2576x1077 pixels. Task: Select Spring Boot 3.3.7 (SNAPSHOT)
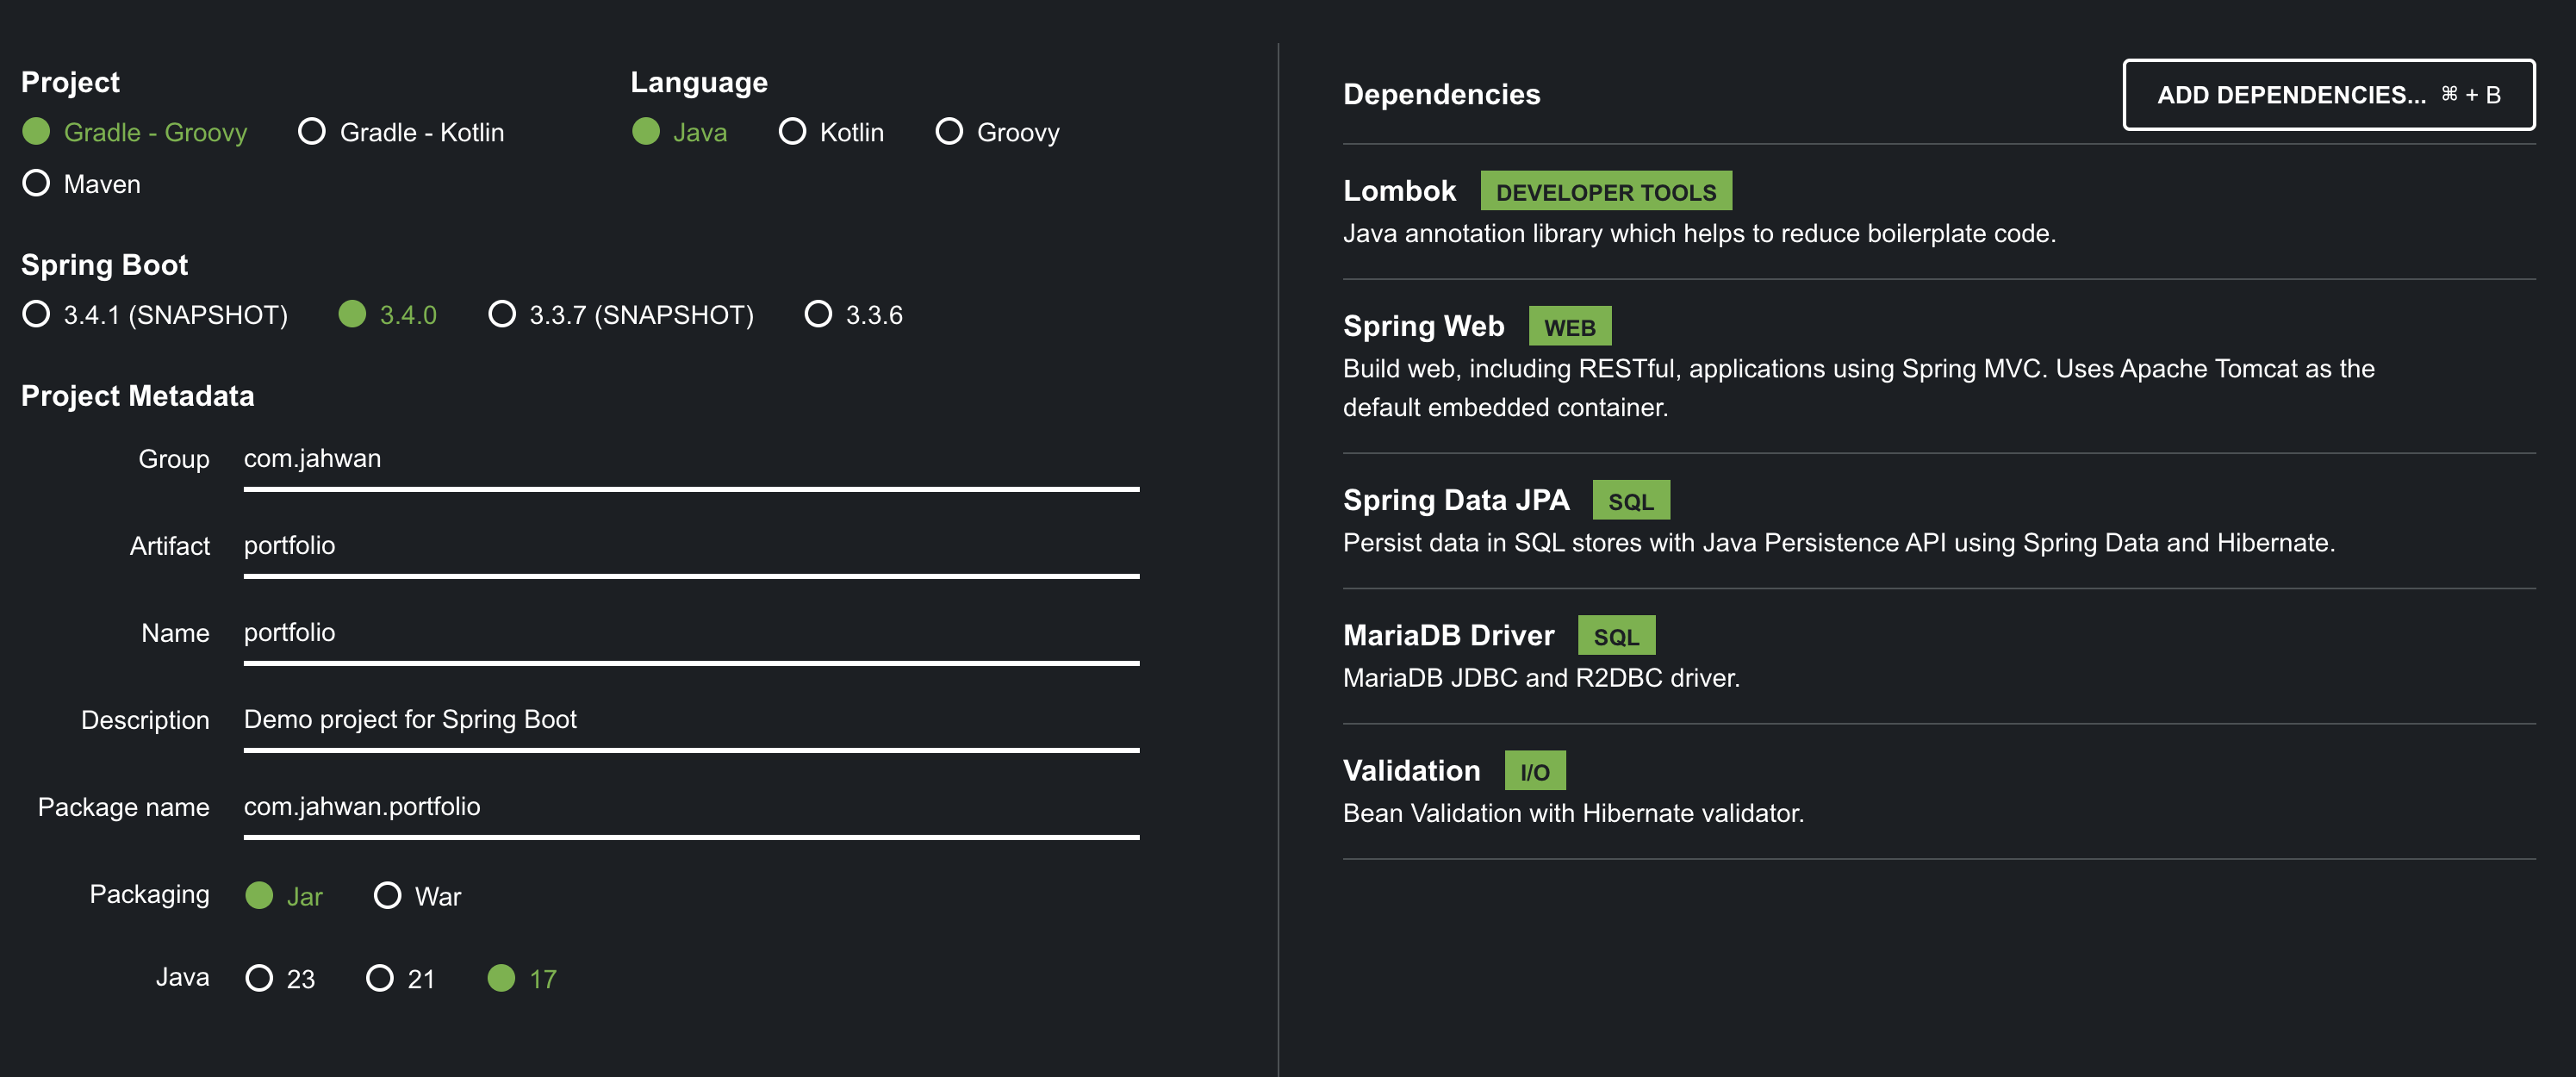(502, 315)
